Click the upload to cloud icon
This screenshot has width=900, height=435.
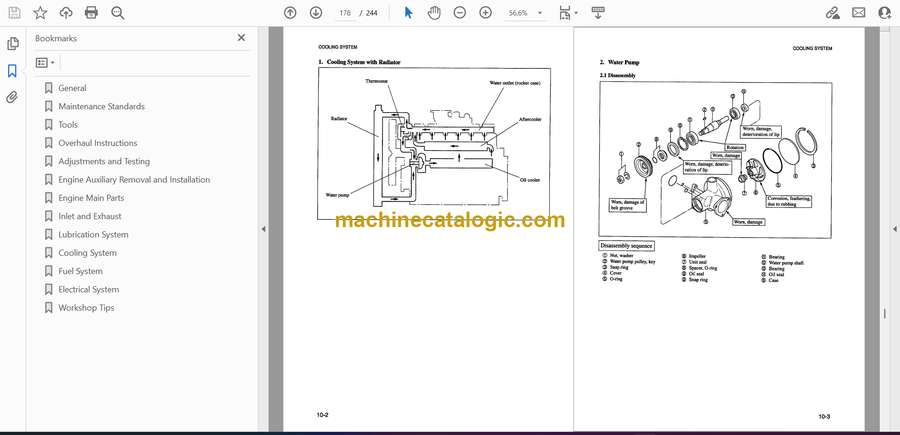coord(66,13)
